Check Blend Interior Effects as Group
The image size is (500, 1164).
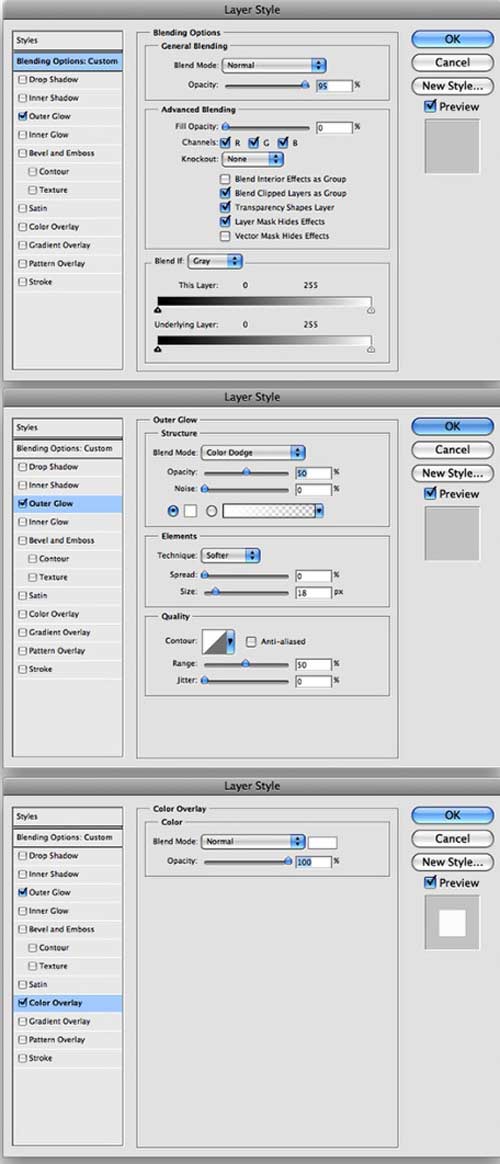tap(225, 179)
